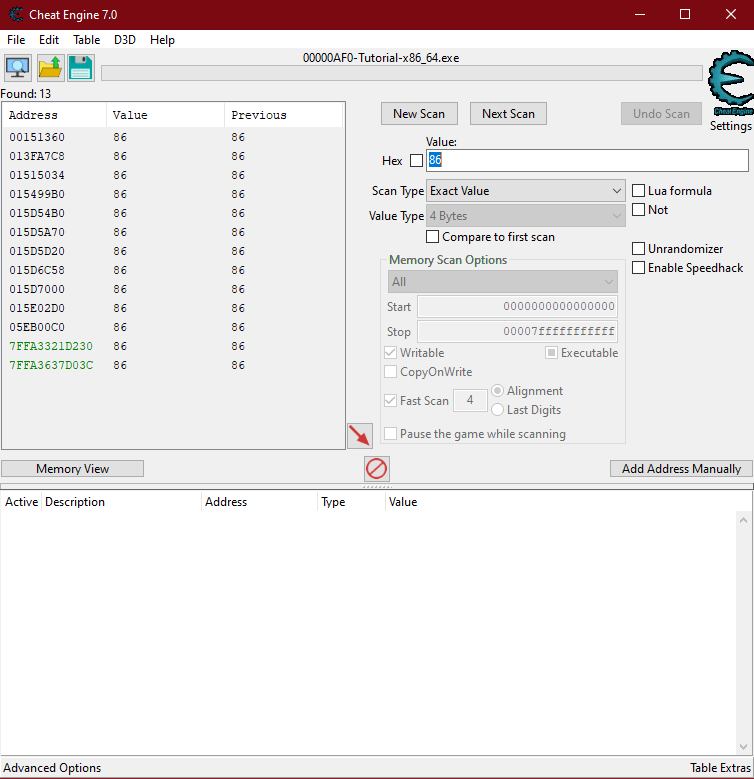Select the Alignment radio button
The width and height of the screenshot is (754, 779).
pyautogui.click(x=497, y=391)
